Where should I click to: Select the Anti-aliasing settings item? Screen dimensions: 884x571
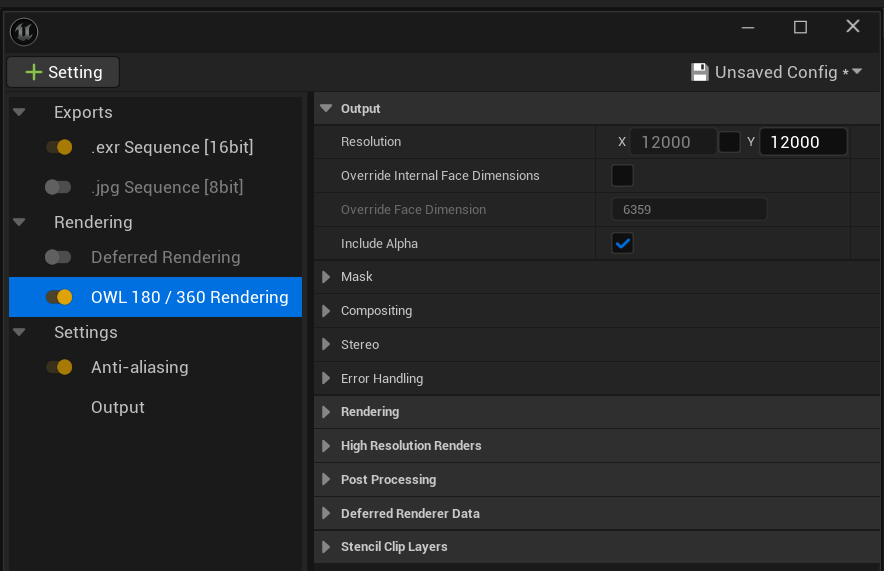(140, 367)
